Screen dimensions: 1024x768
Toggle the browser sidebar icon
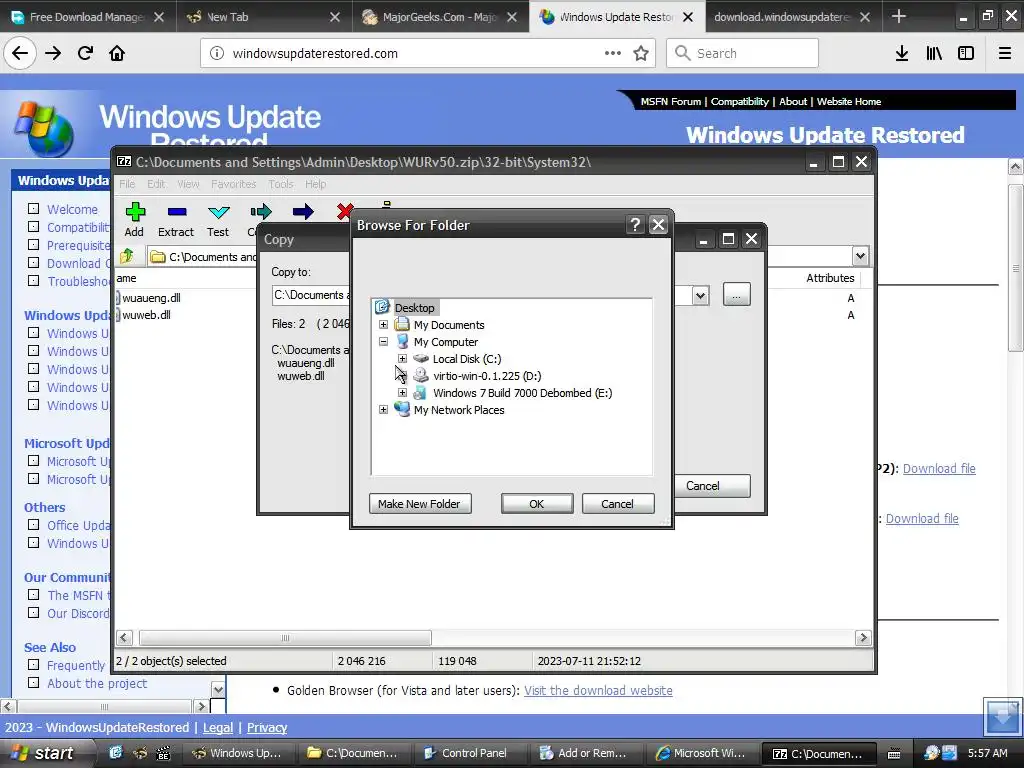coord(966,53)
